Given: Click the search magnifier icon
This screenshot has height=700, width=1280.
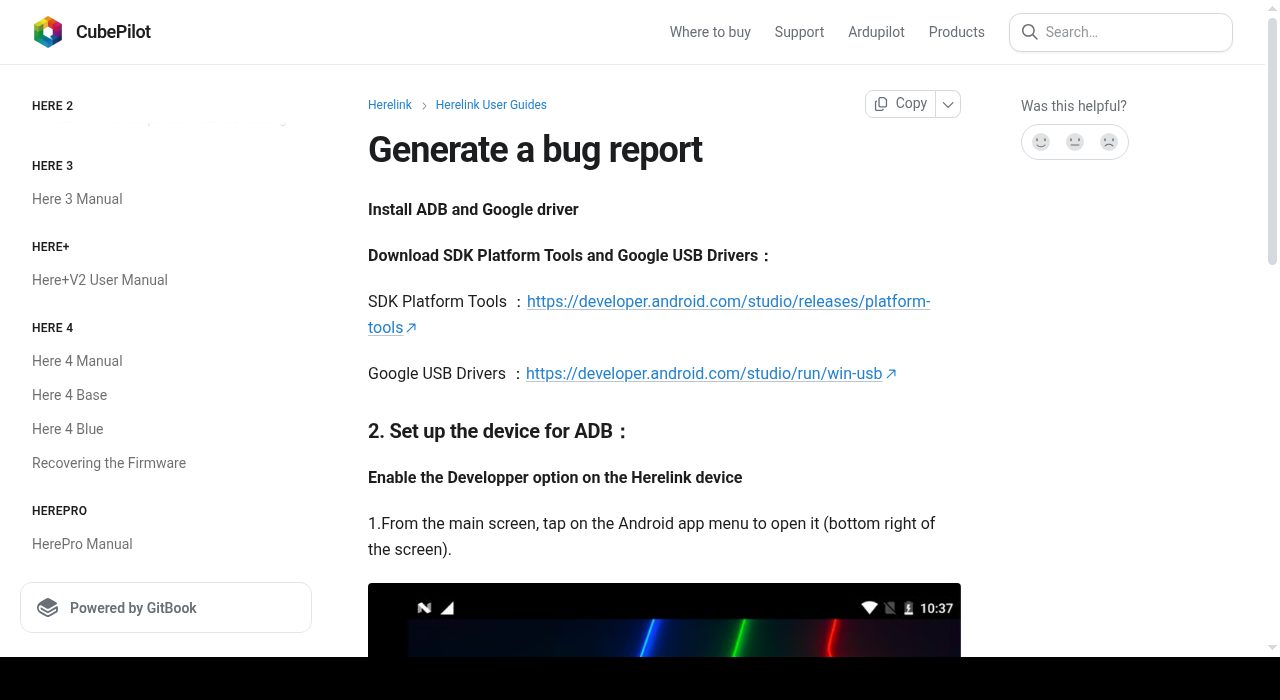Looking at the screenshot, I should click(1030, 32).
